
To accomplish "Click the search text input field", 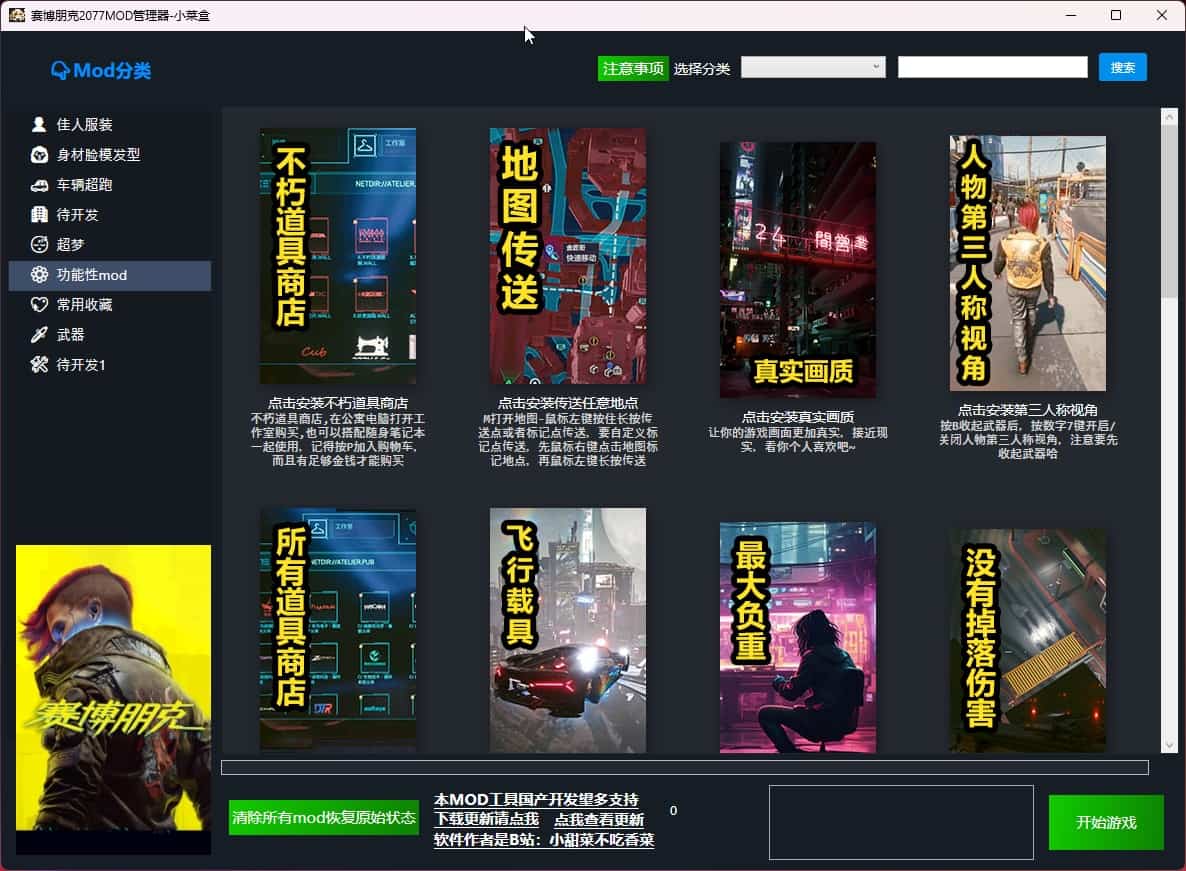I will tap(992, 67).
